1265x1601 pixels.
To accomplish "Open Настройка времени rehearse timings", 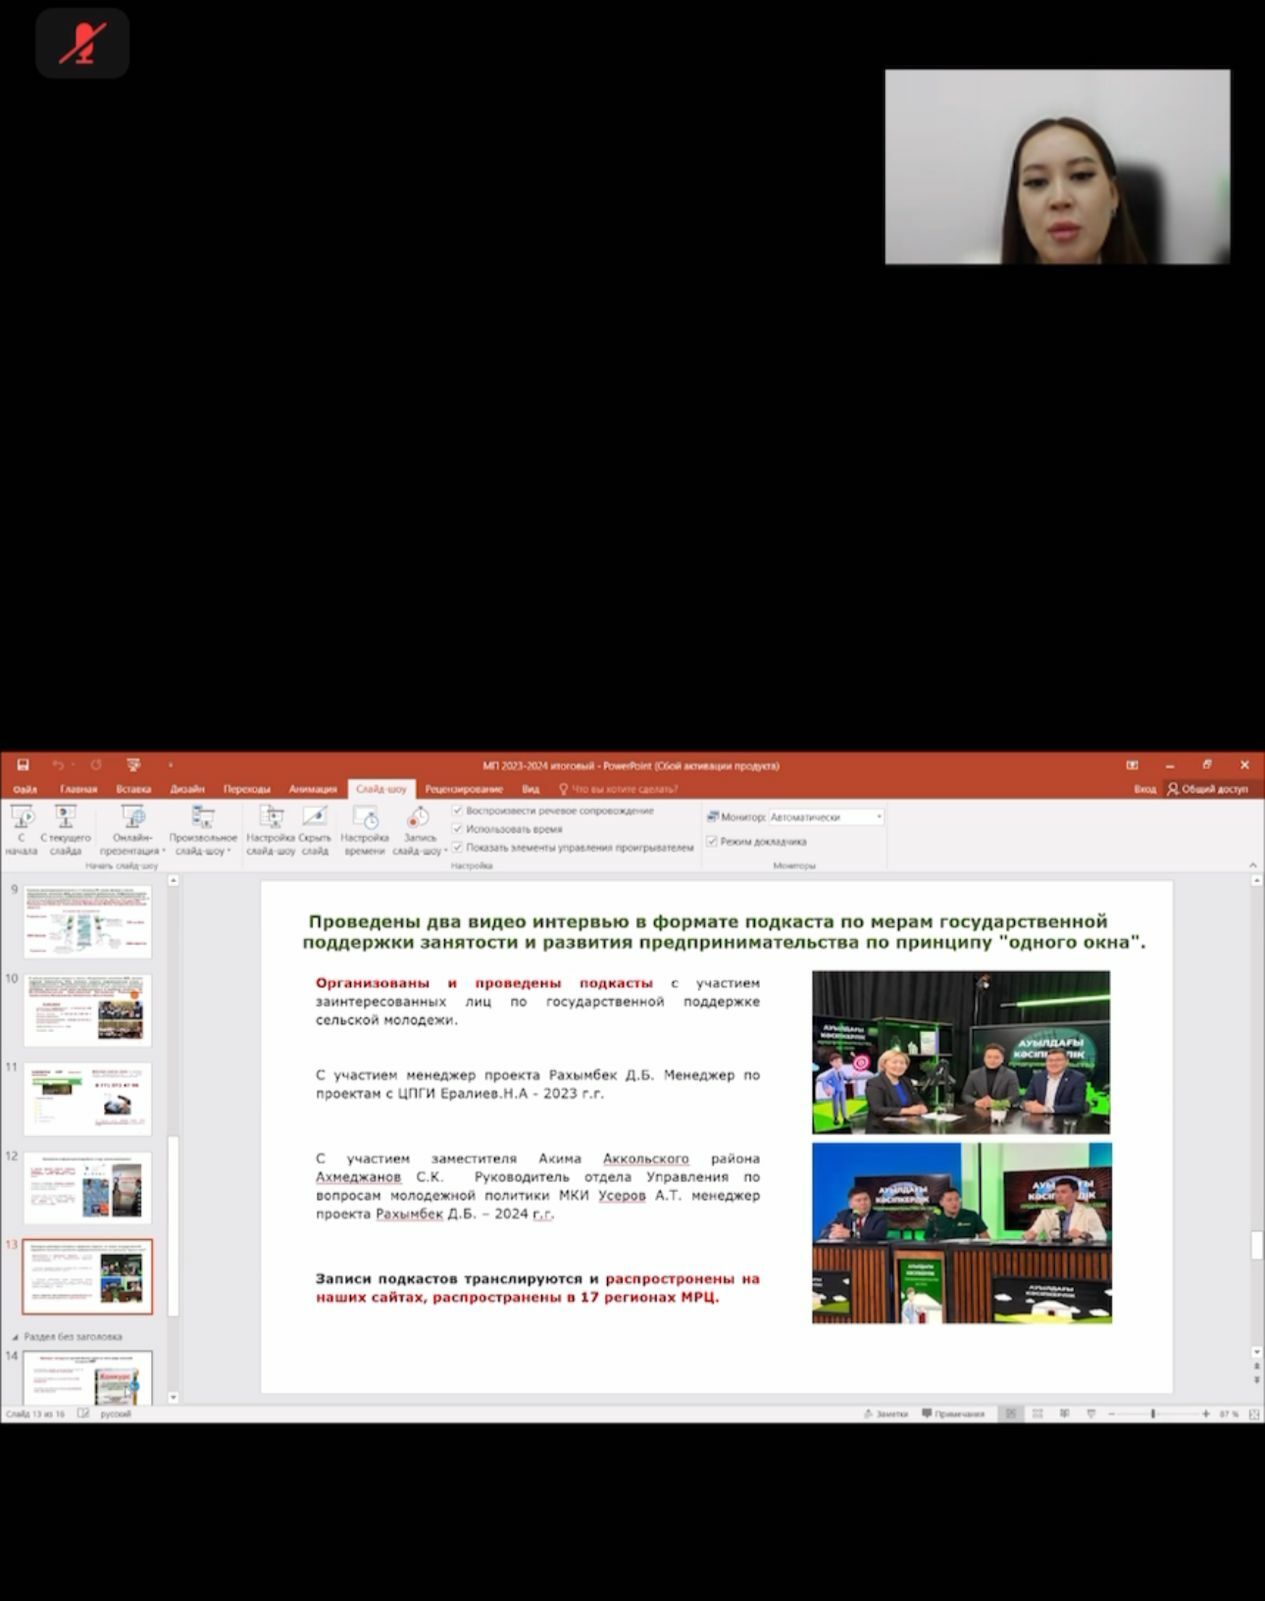I will click(x=364, y=829).
